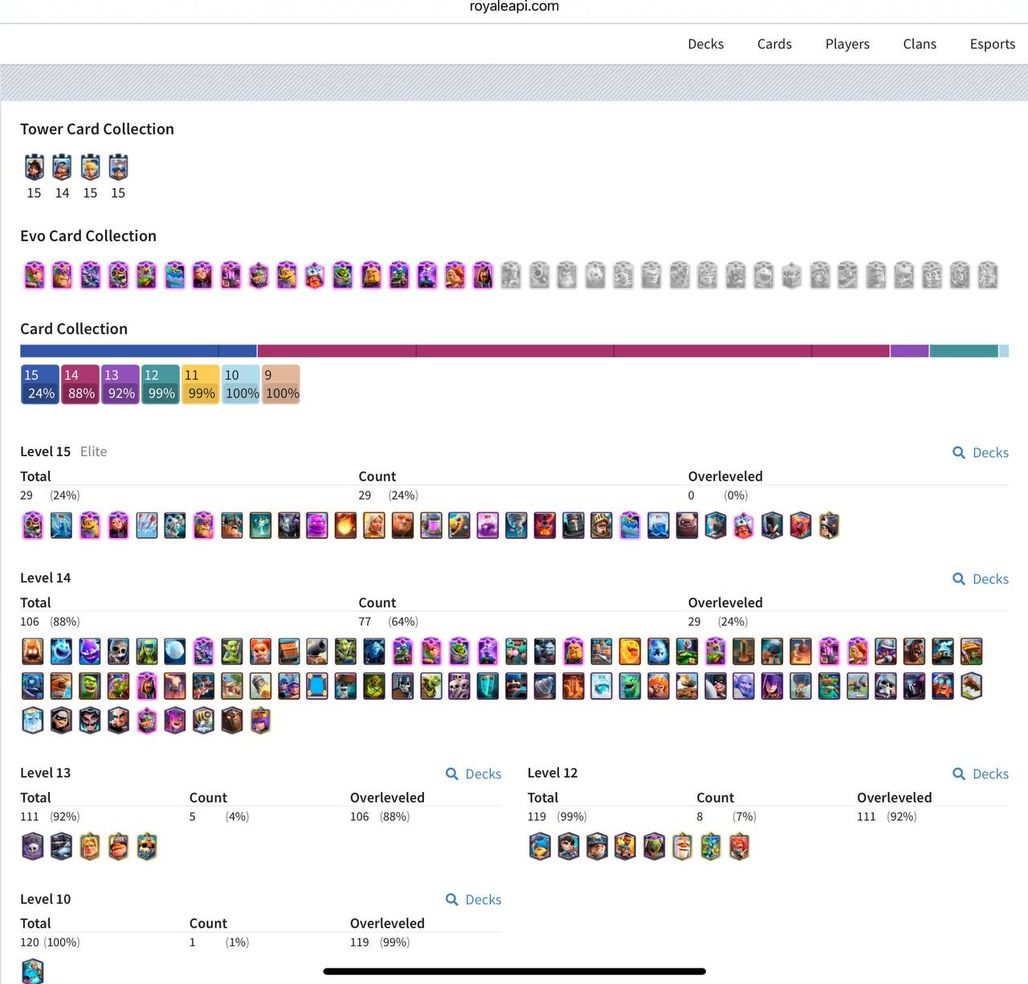Select the purple level 13 badge

click(120, 384)
